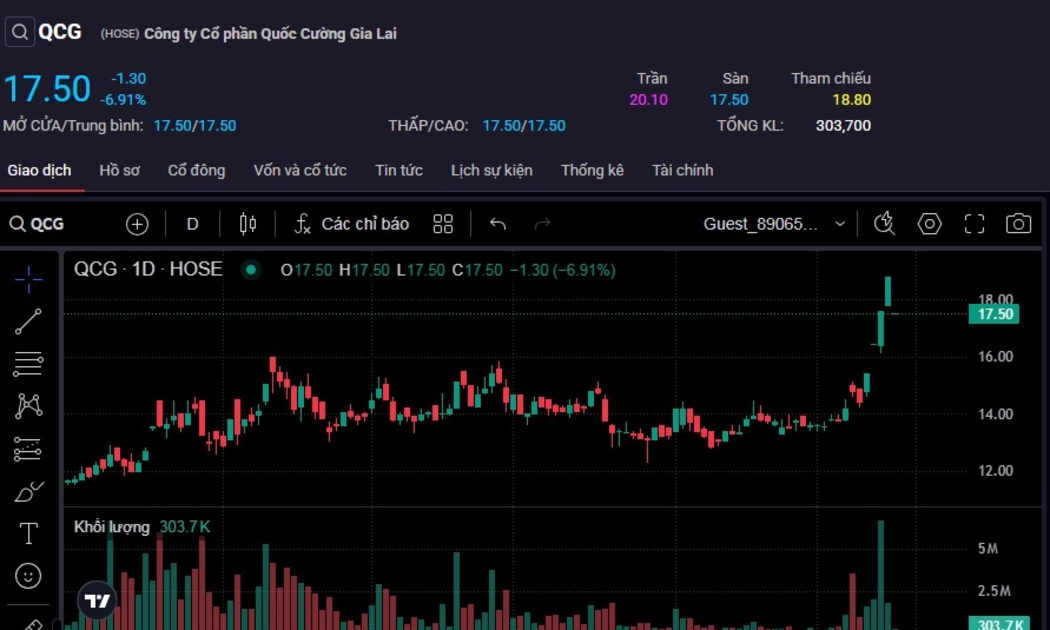Switch to the Hồ sơ tab
Screen dimensions: 1050x630
[x=119, y=170]
